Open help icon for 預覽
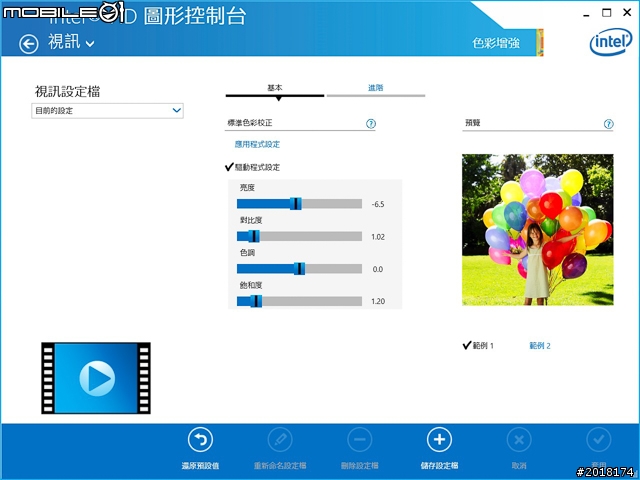The image size is (640, 480). point(608,124)
